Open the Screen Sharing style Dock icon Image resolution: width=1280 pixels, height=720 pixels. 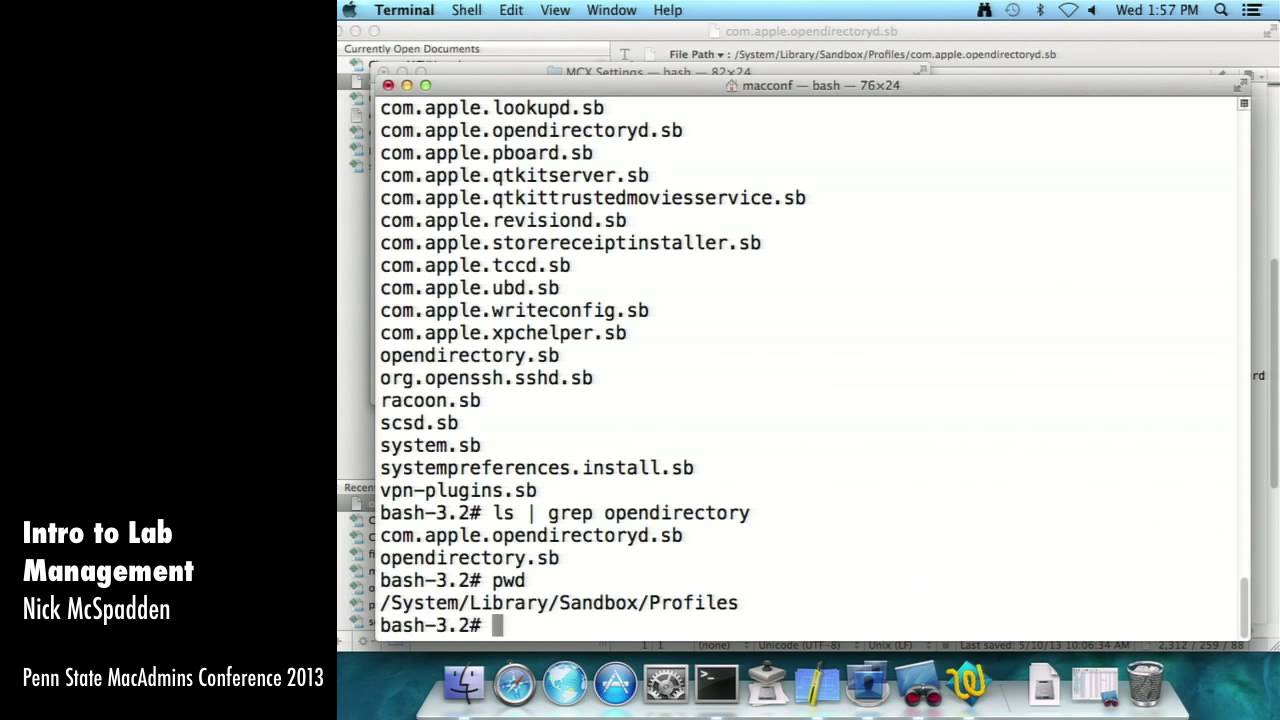(x=866, y=682)
